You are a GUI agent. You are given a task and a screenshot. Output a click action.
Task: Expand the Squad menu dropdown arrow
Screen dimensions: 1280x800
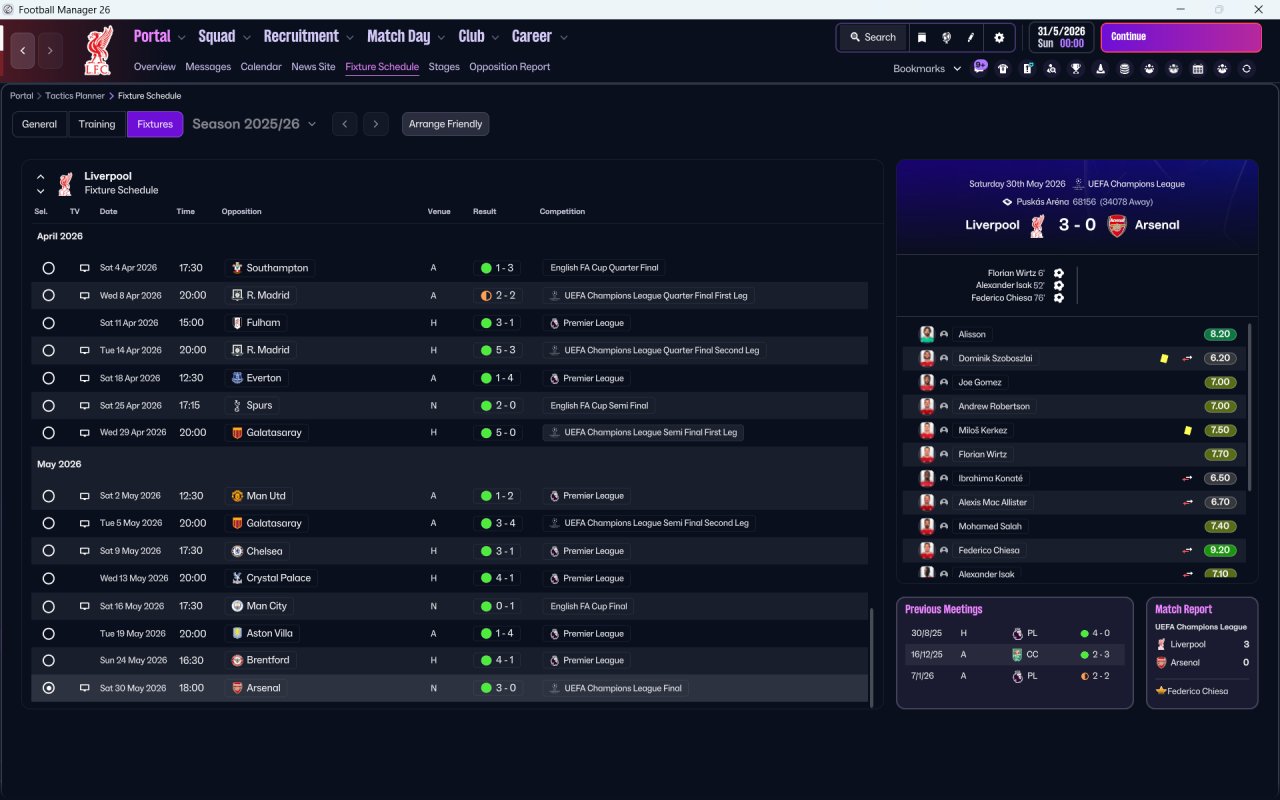tap(246, 38)
